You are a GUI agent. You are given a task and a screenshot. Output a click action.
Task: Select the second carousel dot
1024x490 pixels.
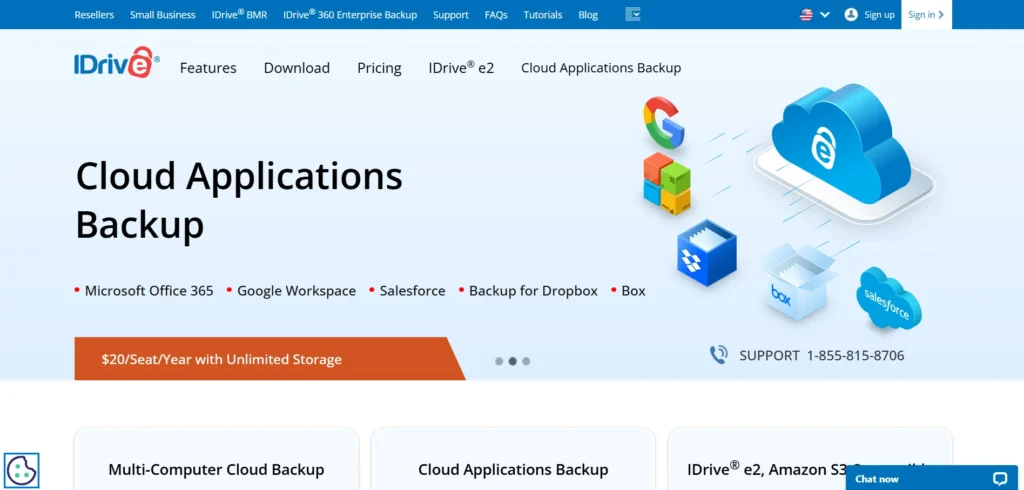pyautogui.click(x=513, y=361)
